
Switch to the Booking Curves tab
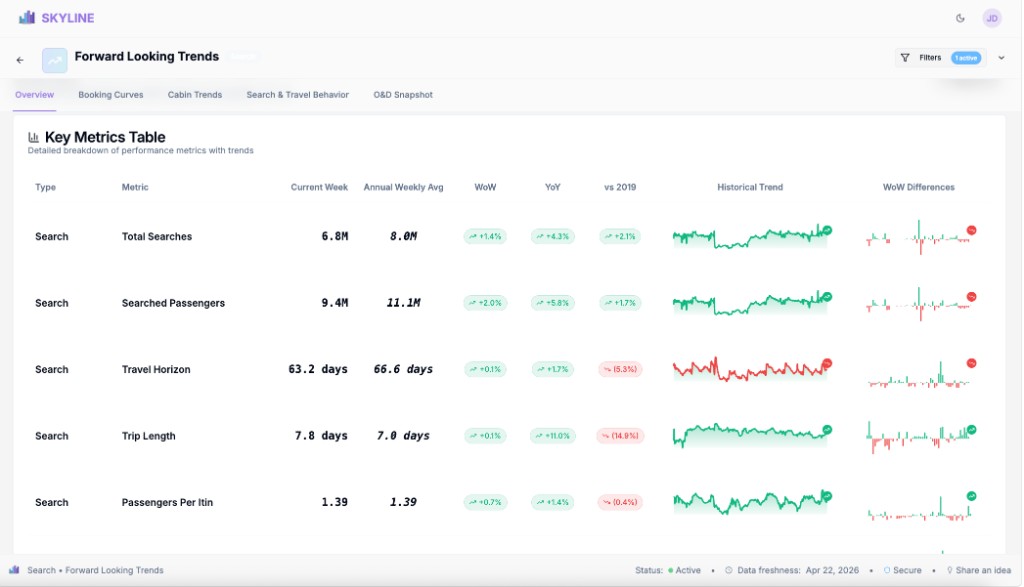click(x=111, y=95)
